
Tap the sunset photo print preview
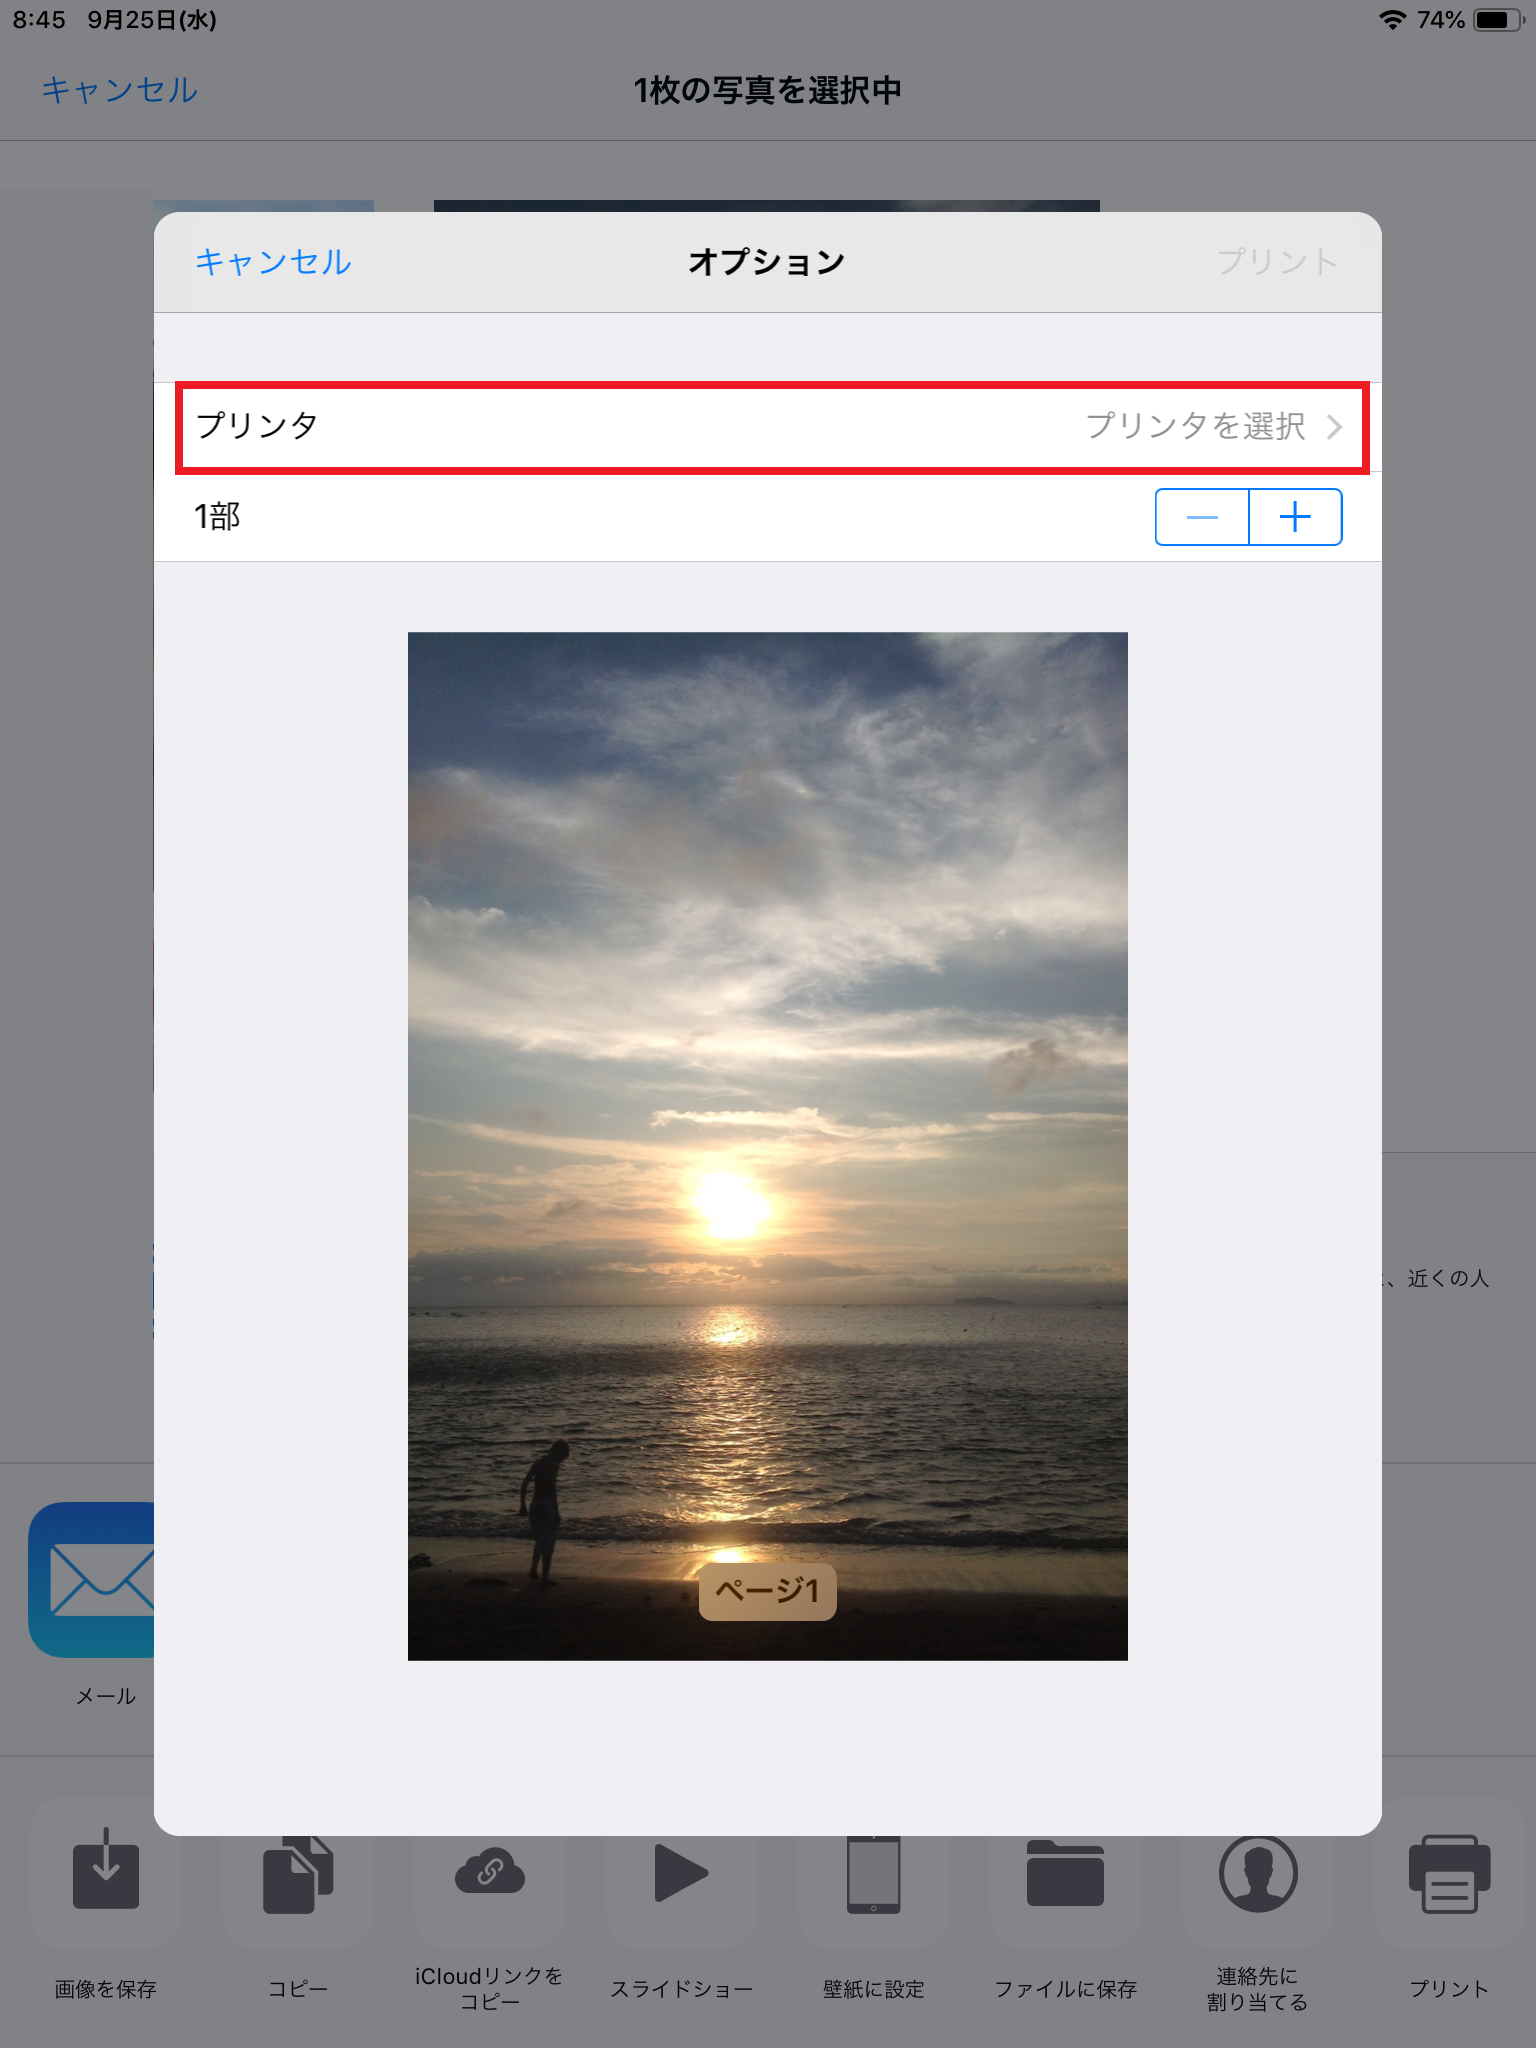click(767, 1146)
